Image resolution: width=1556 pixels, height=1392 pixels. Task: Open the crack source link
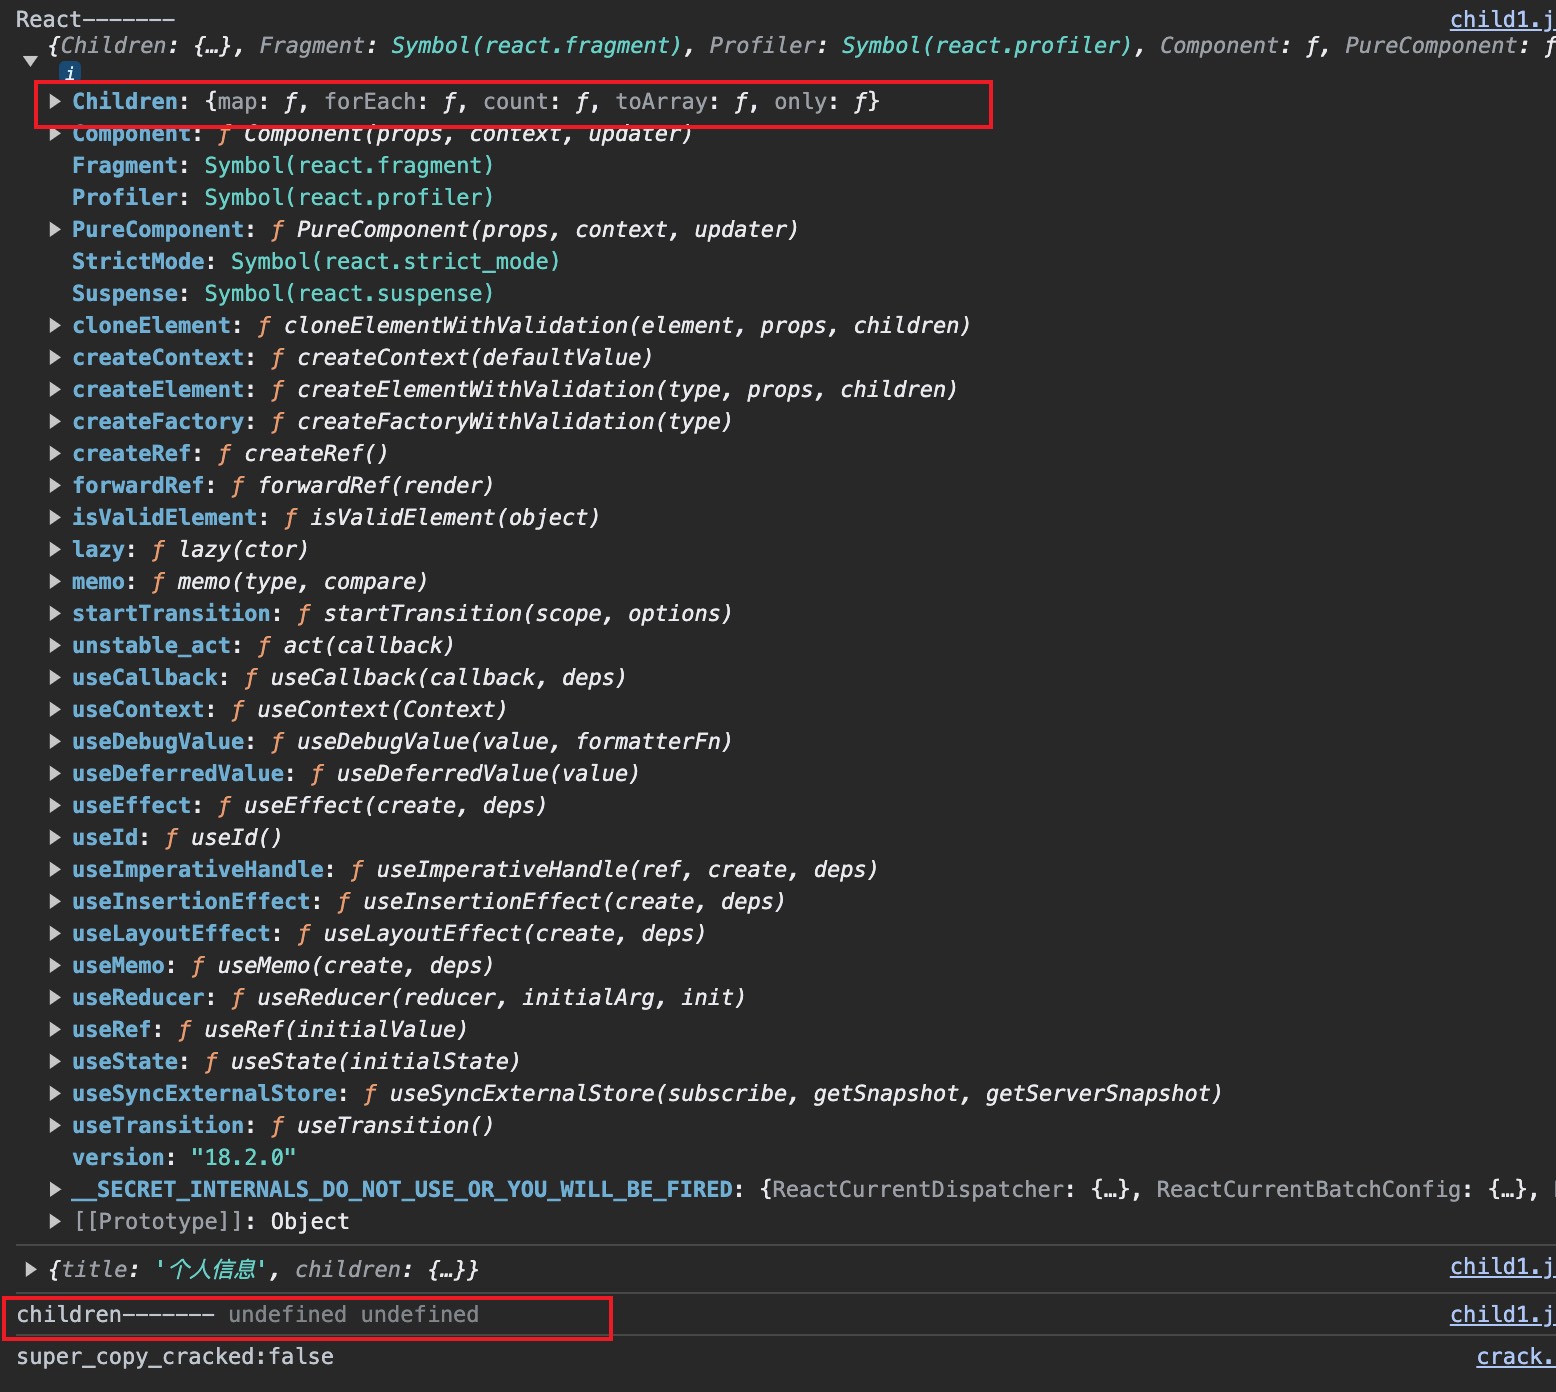[1515, 1357]
